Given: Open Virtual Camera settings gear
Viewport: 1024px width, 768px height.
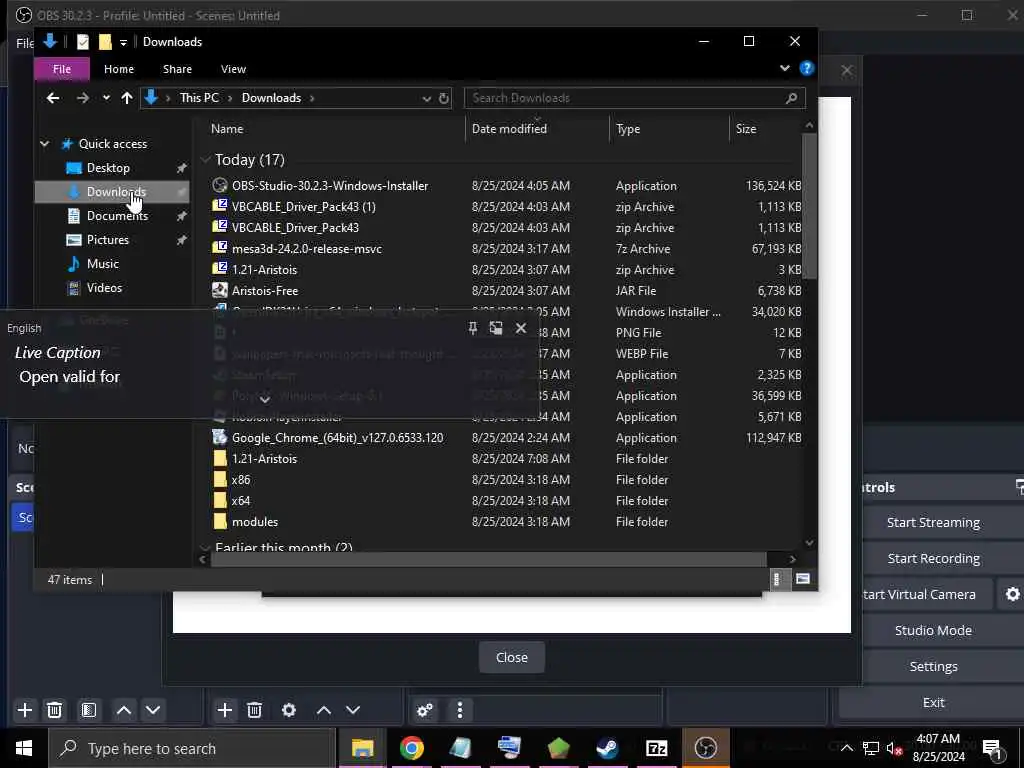Looking at the screenshot, I should point(1012,594).
